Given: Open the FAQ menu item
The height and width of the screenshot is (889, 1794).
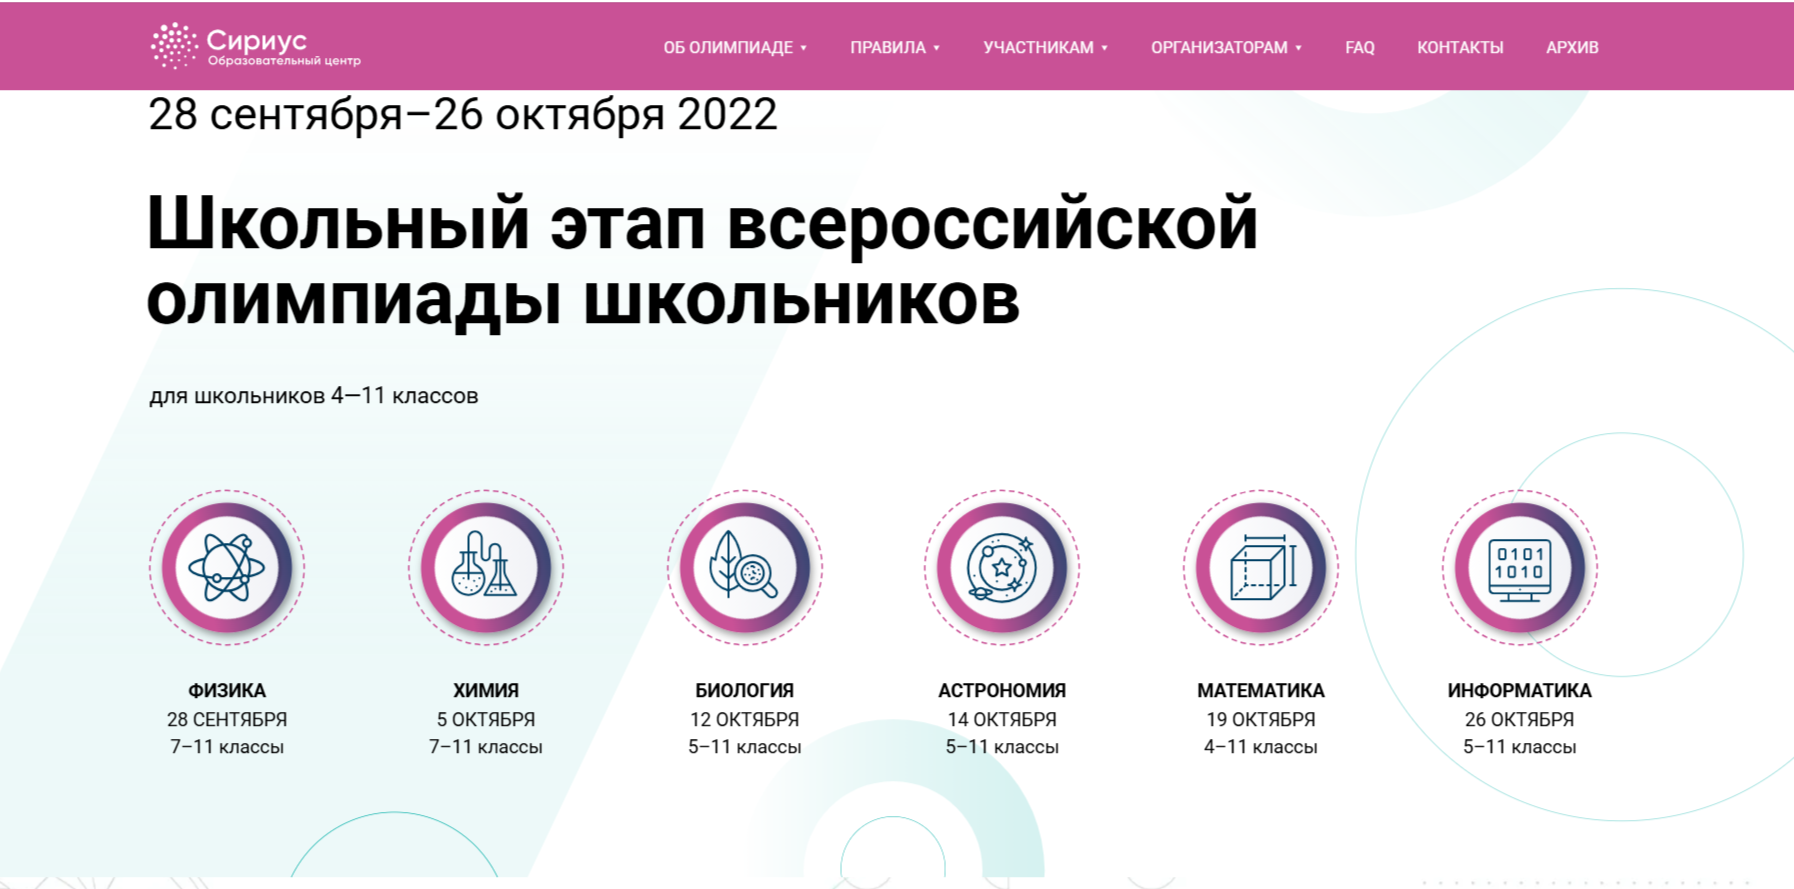Looking at the screenshot, I should click(x=1359, y=47).
